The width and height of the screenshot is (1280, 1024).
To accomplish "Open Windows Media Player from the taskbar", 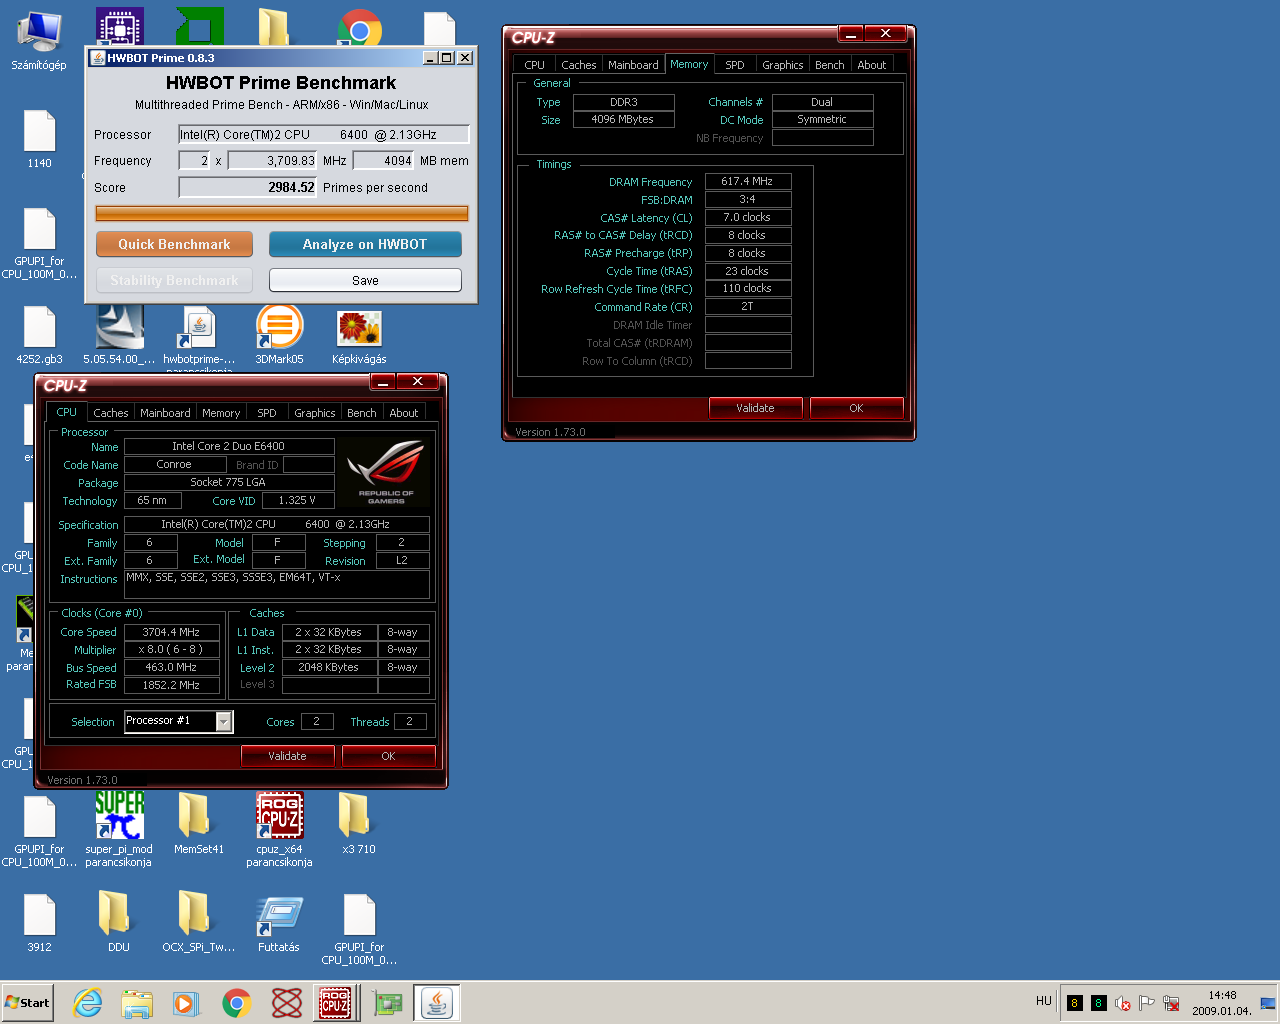I will 186,1003.
